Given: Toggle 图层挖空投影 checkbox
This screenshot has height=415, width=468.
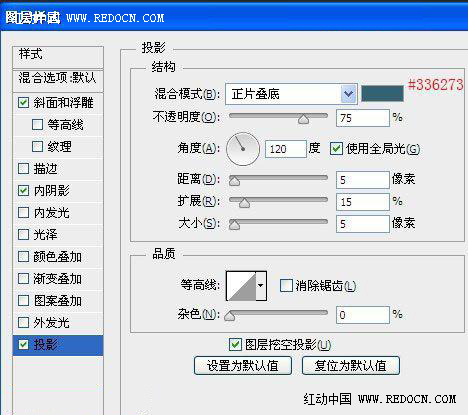Looking at the screenshot, I should pyautogui.click(x=235, y=345).
